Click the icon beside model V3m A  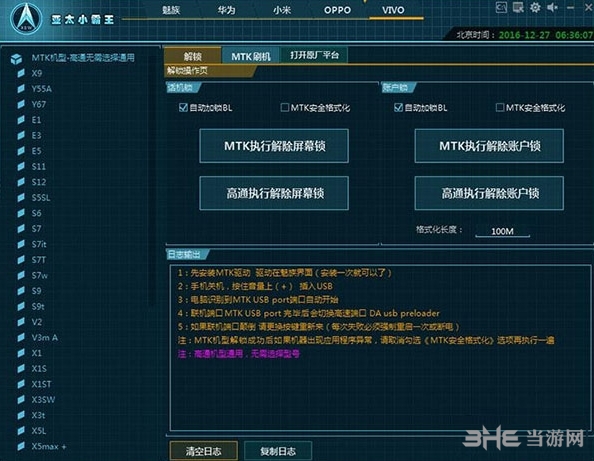click(21, 337)
